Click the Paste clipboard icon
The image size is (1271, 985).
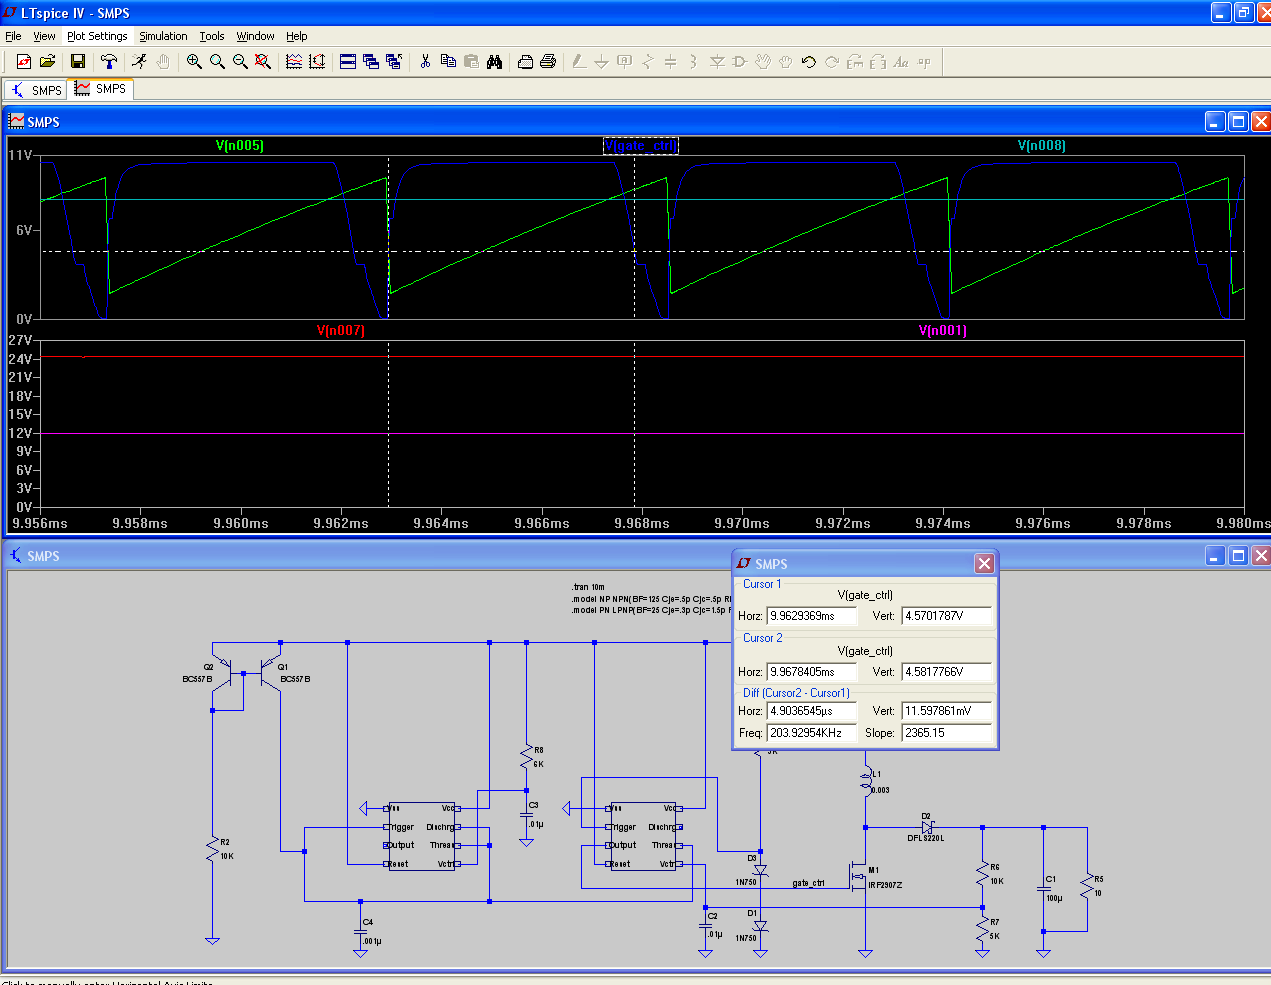[x=471, y=62]
